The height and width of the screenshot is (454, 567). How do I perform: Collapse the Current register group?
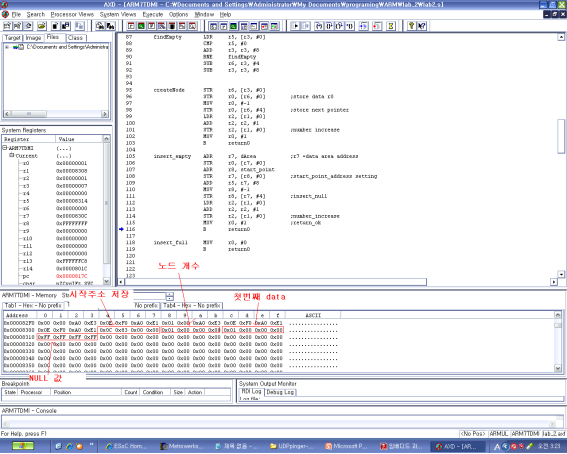[x=12, y=155]
